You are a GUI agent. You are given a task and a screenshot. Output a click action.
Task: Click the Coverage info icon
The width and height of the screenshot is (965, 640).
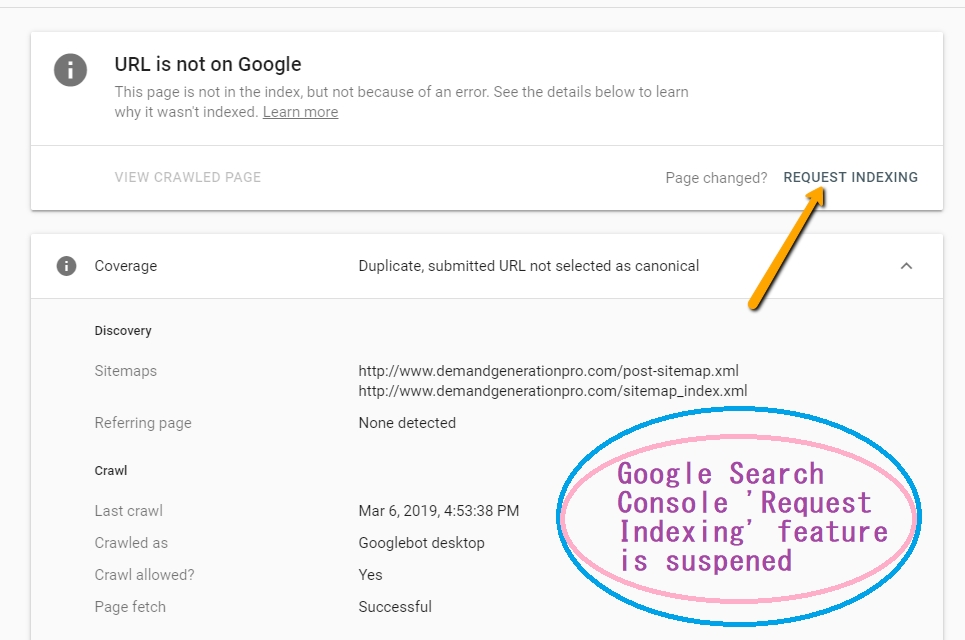tap(66, 266)
